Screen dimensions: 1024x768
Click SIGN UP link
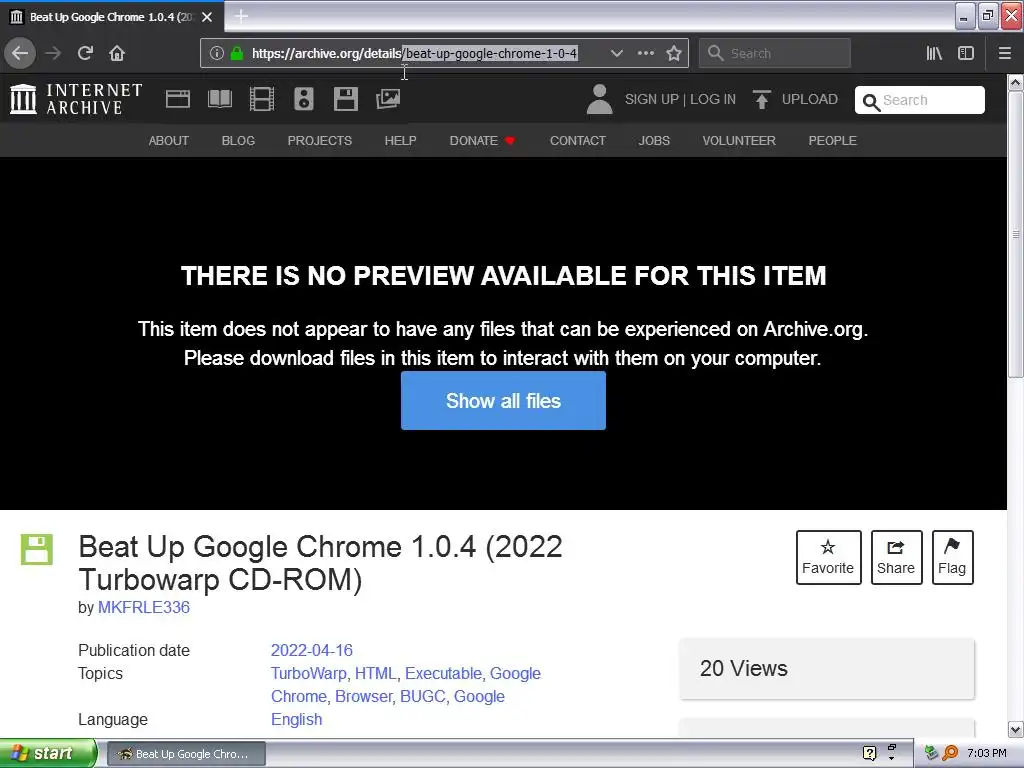point(652,99)
